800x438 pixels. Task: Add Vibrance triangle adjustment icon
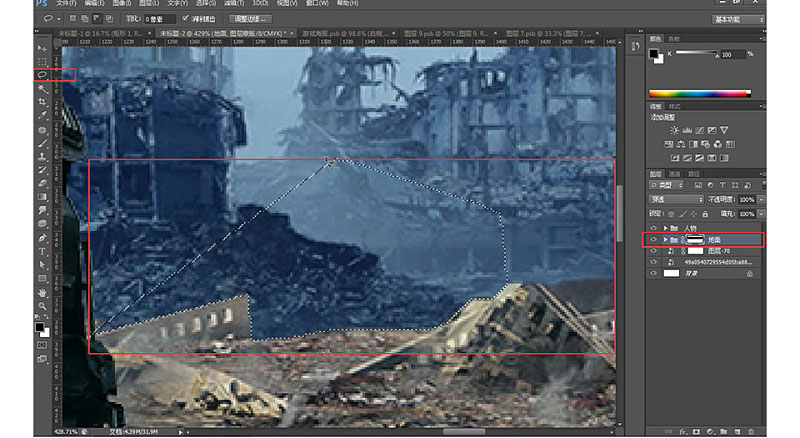coord(724,130)
